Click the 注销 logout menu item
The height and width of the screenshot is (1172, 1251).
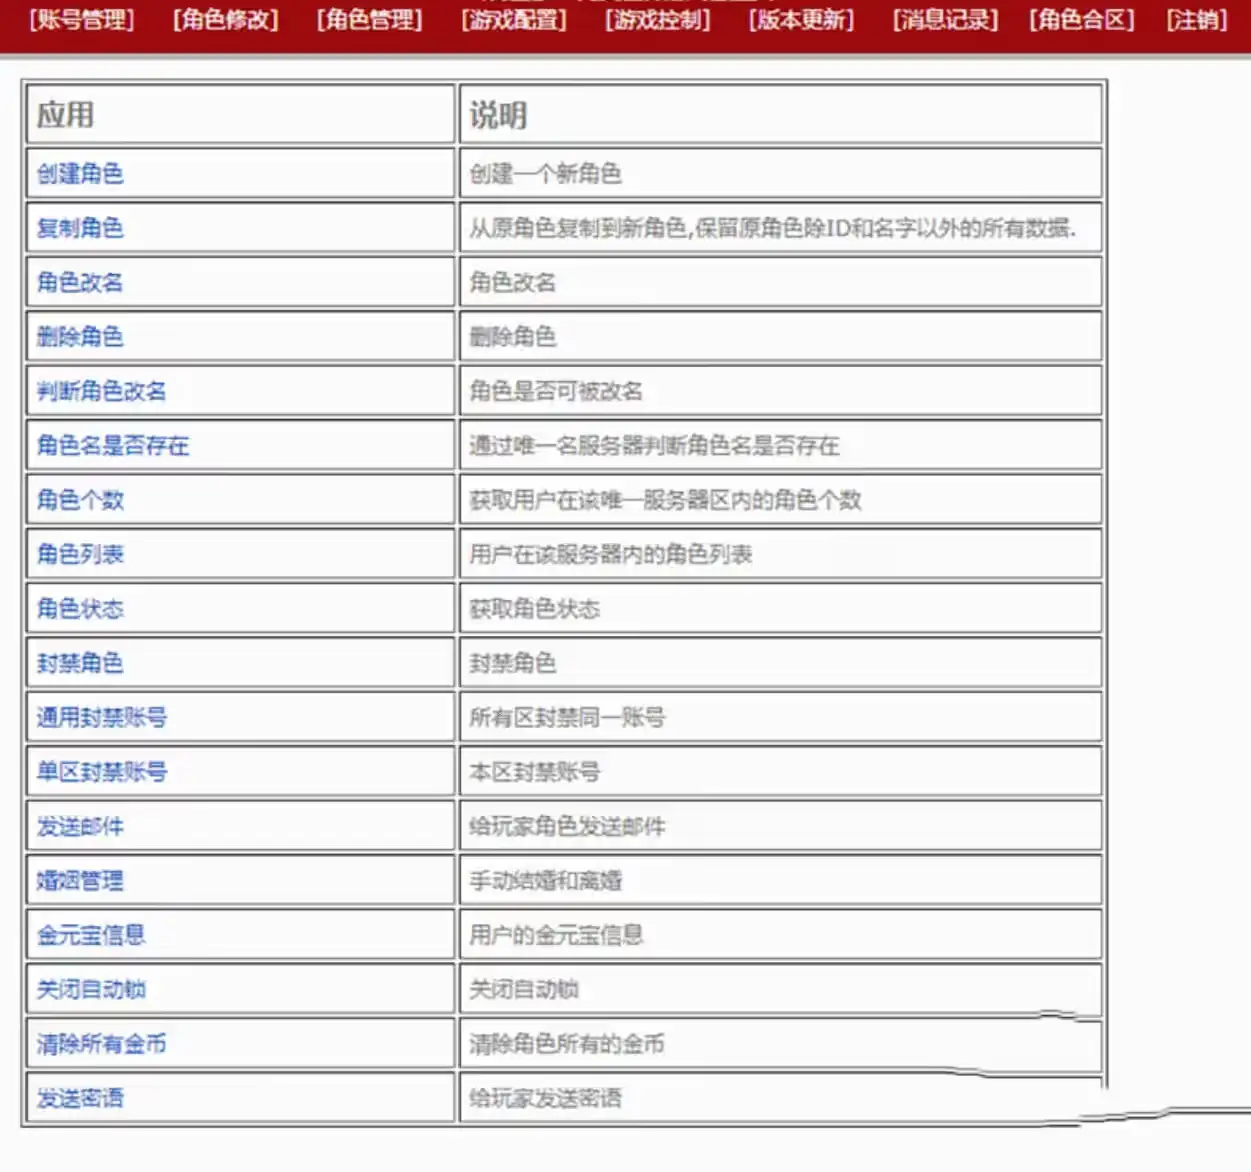coord(1197,20)
